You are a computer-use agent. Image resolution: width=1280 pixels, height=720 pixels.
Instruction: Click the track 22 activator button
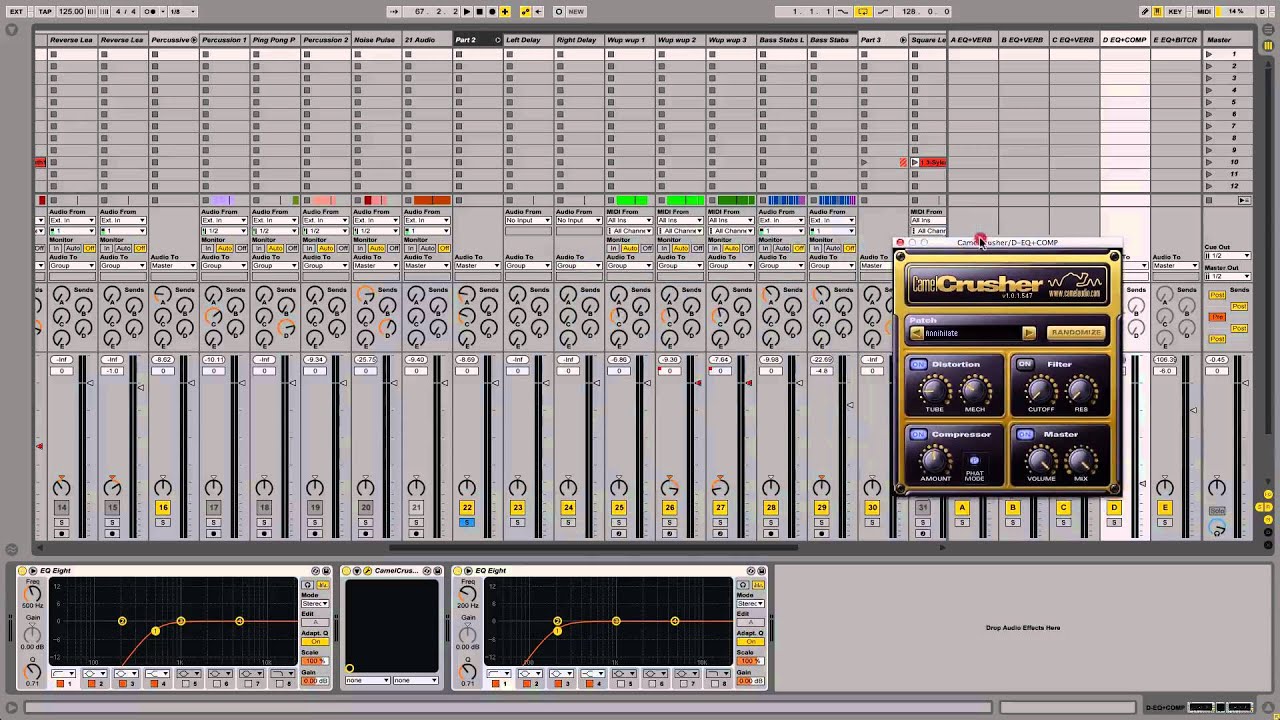point(467,508)
